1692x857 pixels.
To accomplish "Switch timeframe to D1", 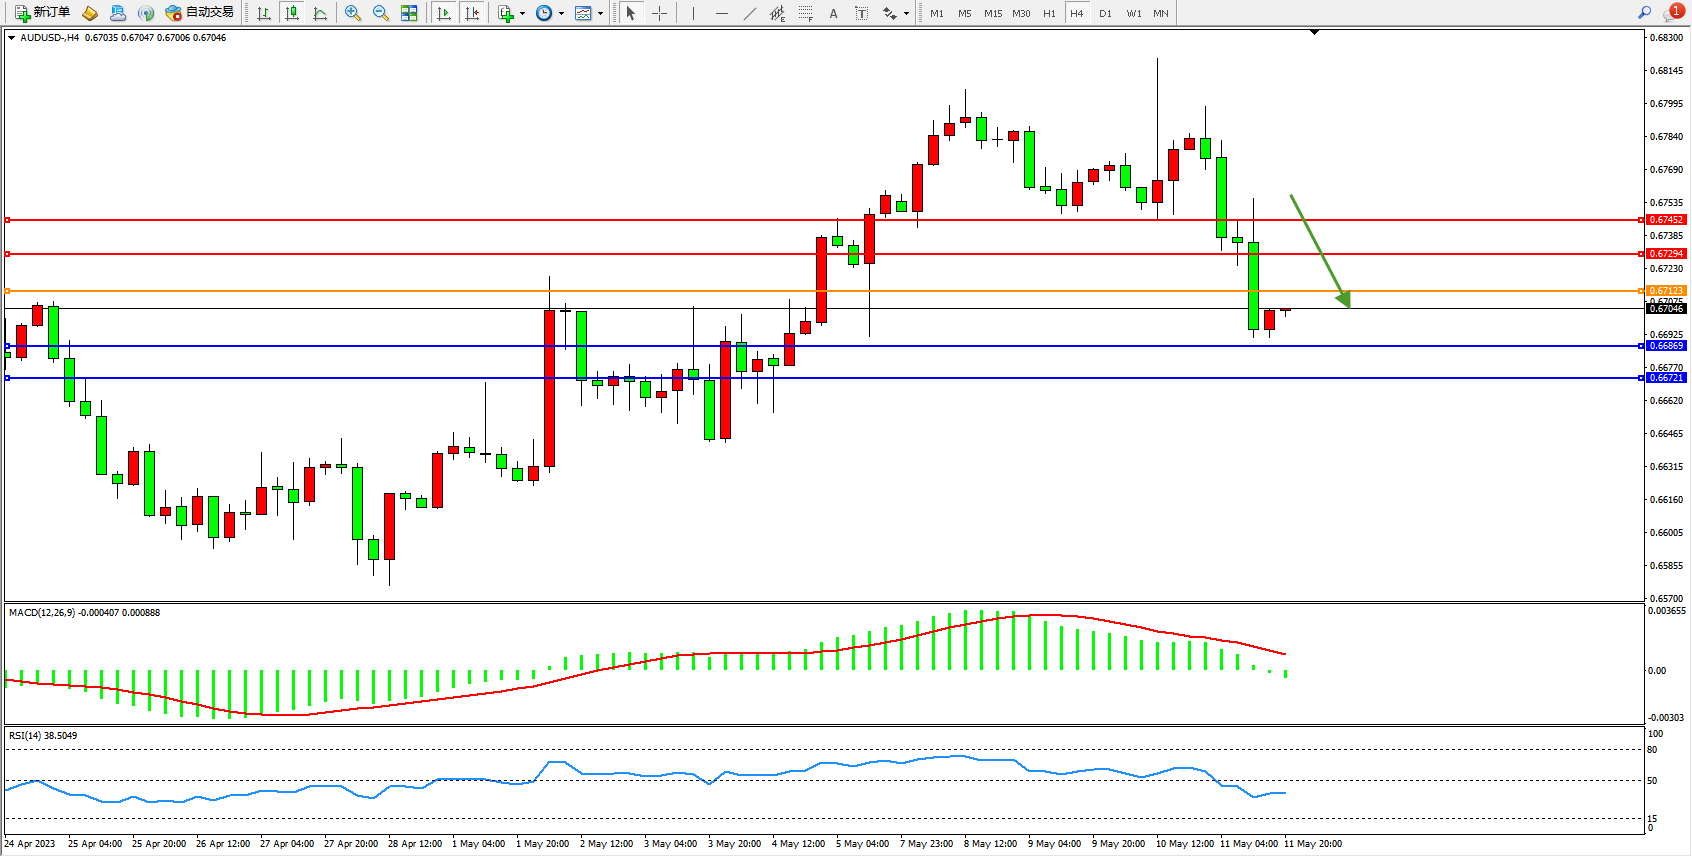I will (x=1105, y=13).
